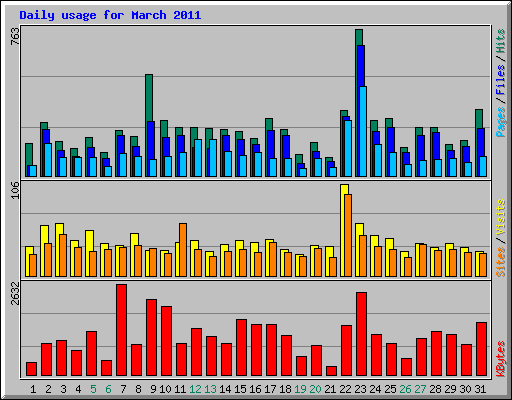
Task: Click day label 23 on x-axis
Action: click(x=360, y=389)
